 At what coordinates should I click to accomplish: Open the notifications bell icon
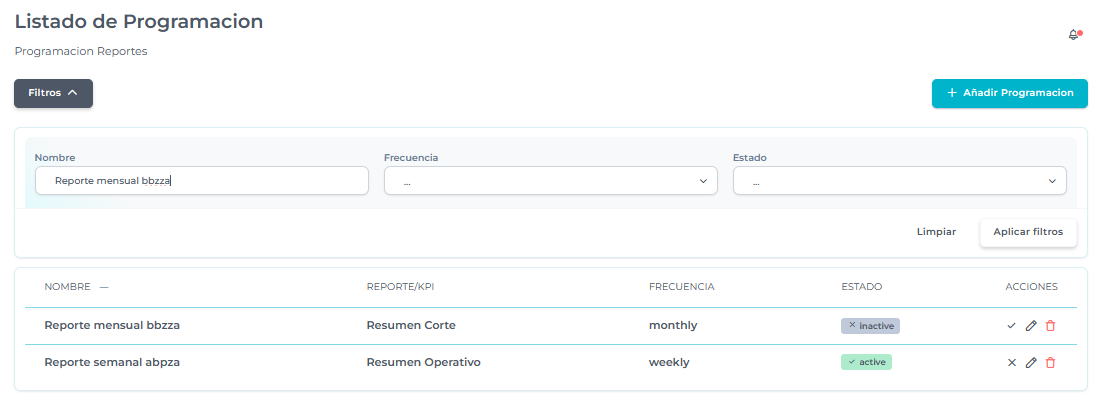pyautogui.click(x=1074, y=35)
